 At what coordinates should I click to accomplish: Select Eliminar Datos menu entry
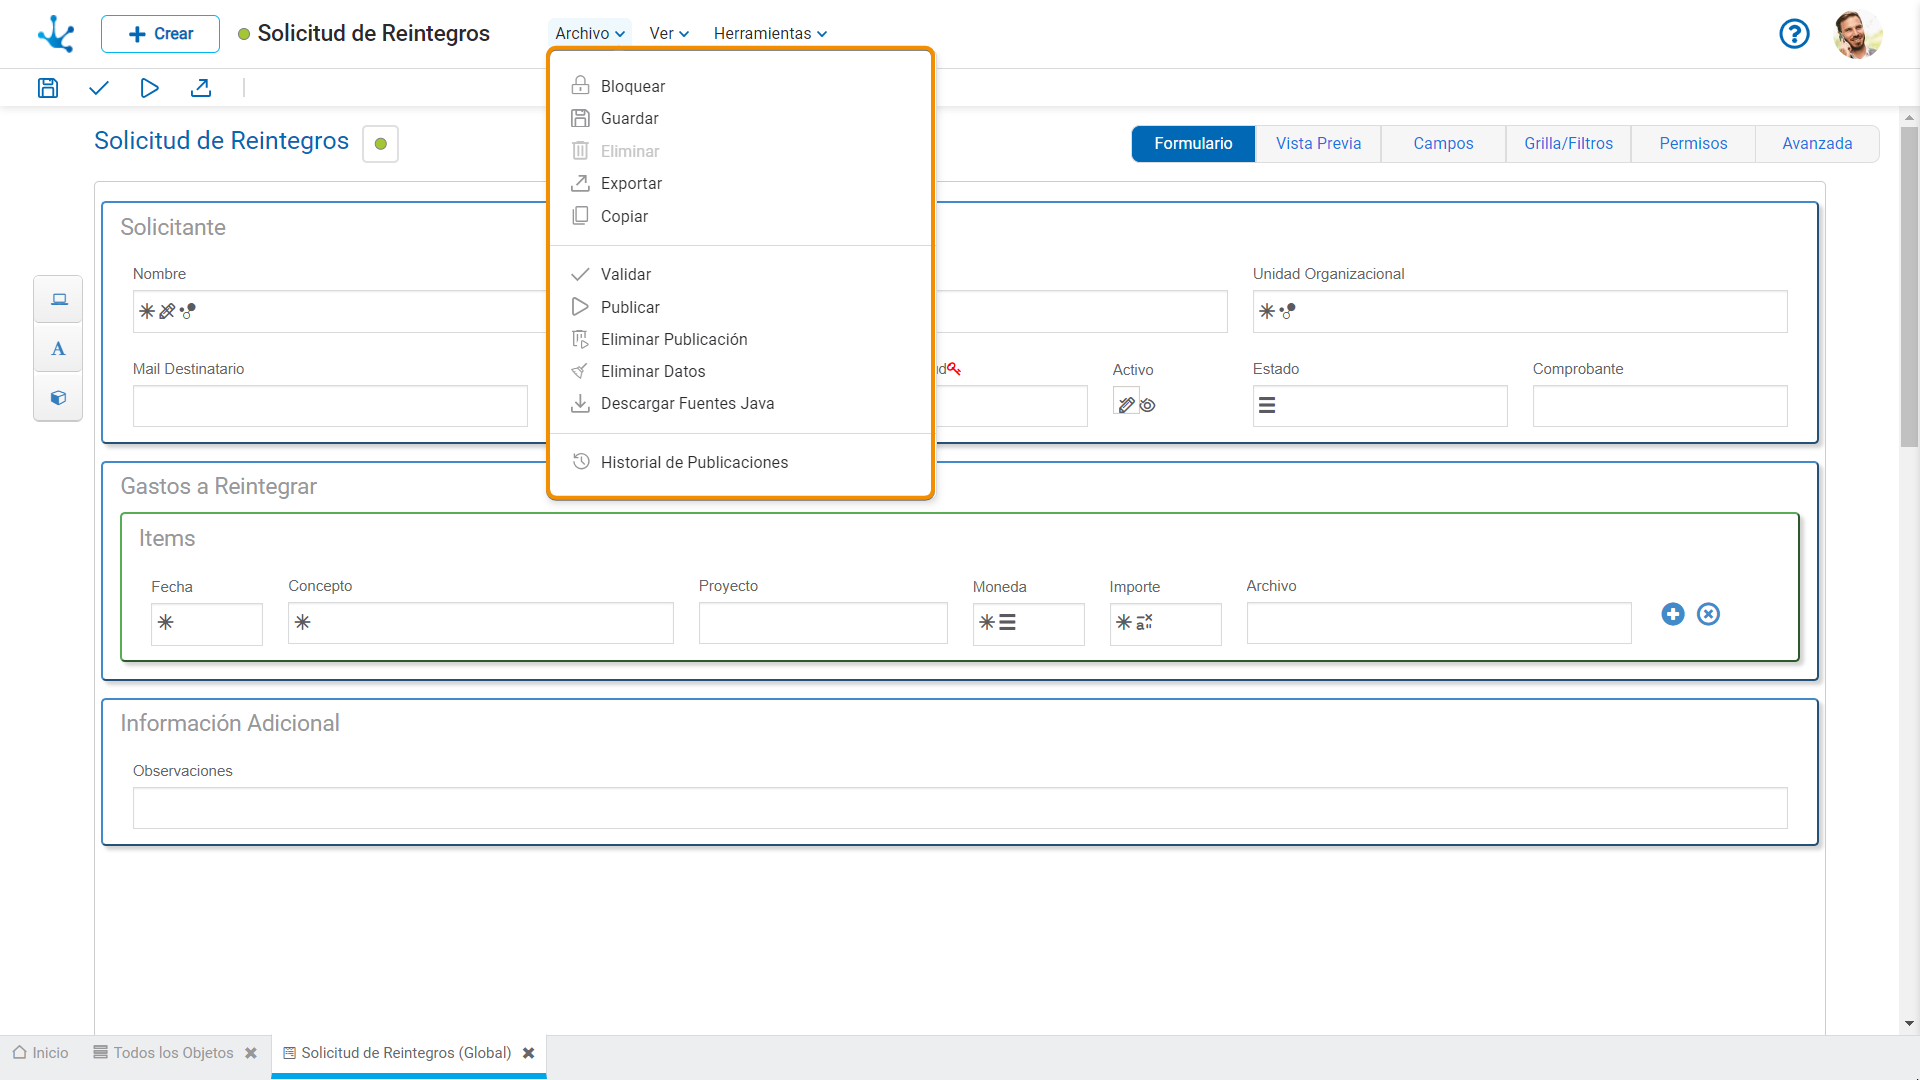(x=740, y=371)
